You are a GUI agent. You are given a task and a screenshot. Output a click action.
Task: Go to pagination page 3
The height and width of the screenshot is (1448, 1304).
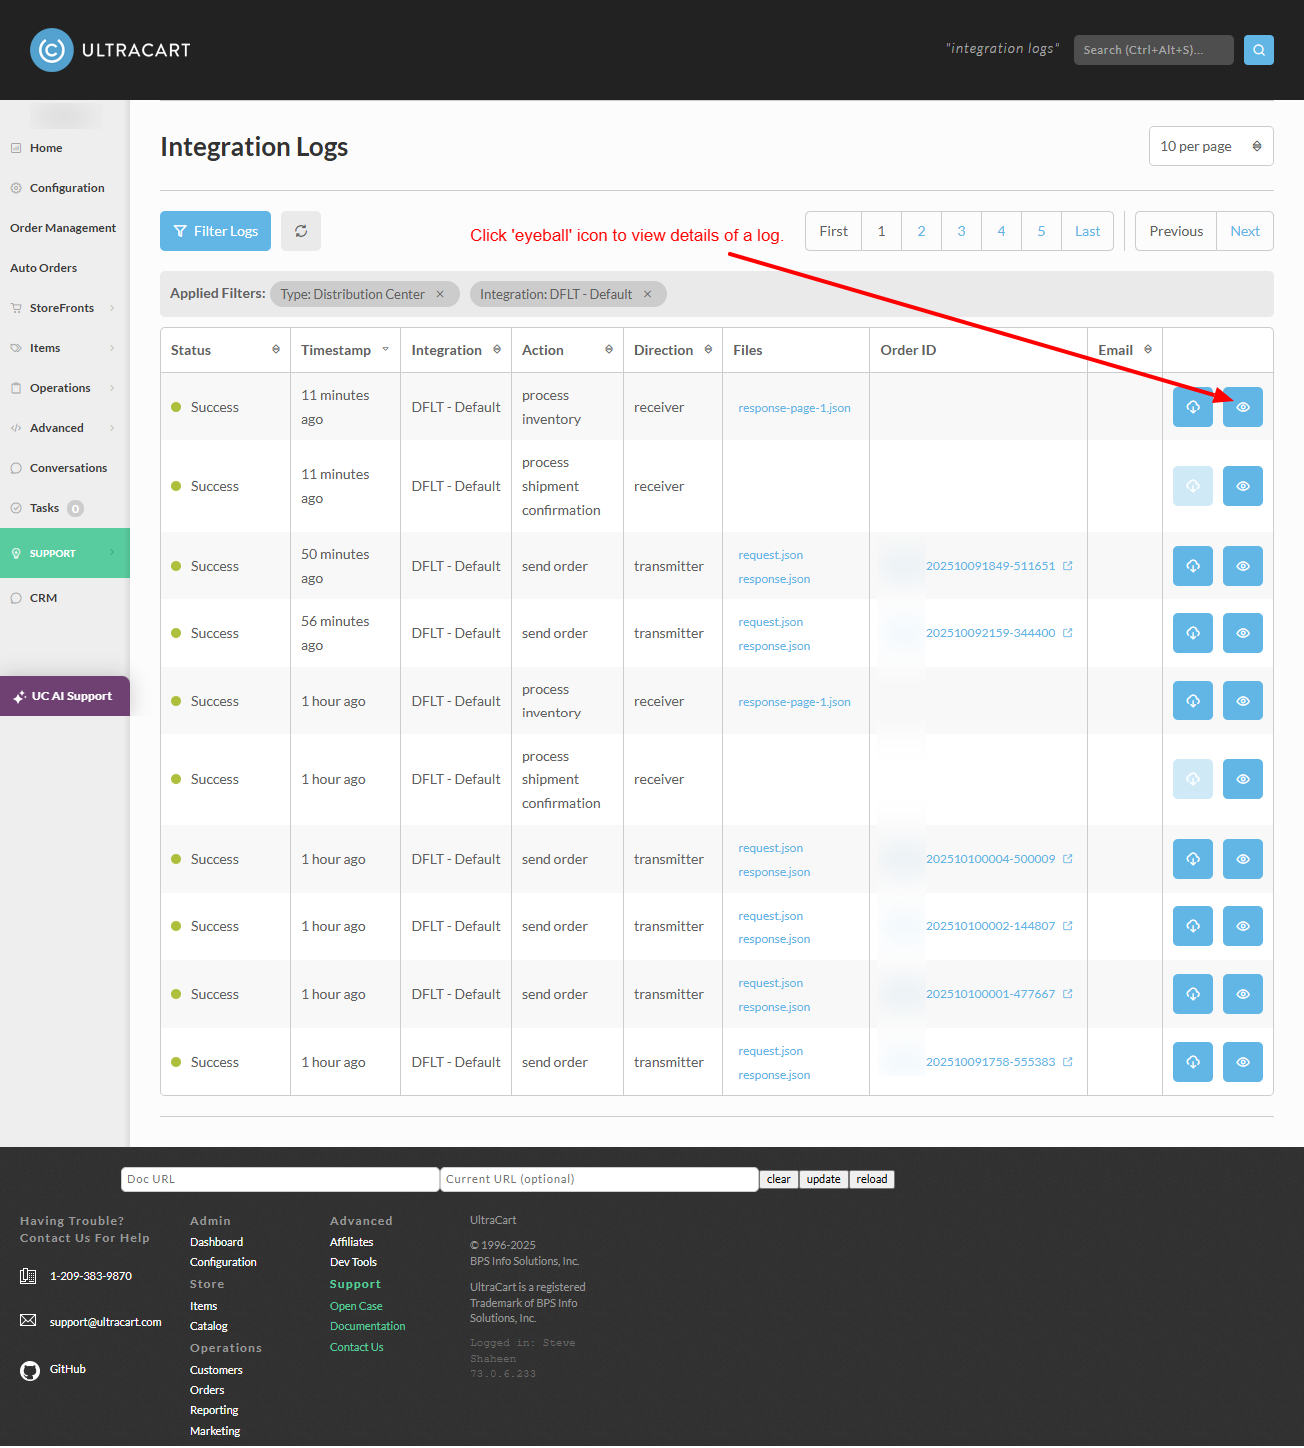pos(961,231)
